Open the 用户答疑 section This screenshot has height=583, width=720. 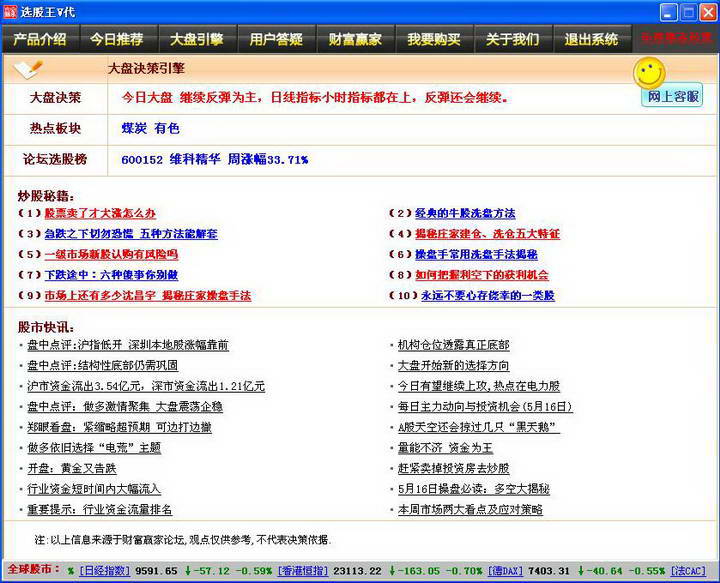click(276, 40)
